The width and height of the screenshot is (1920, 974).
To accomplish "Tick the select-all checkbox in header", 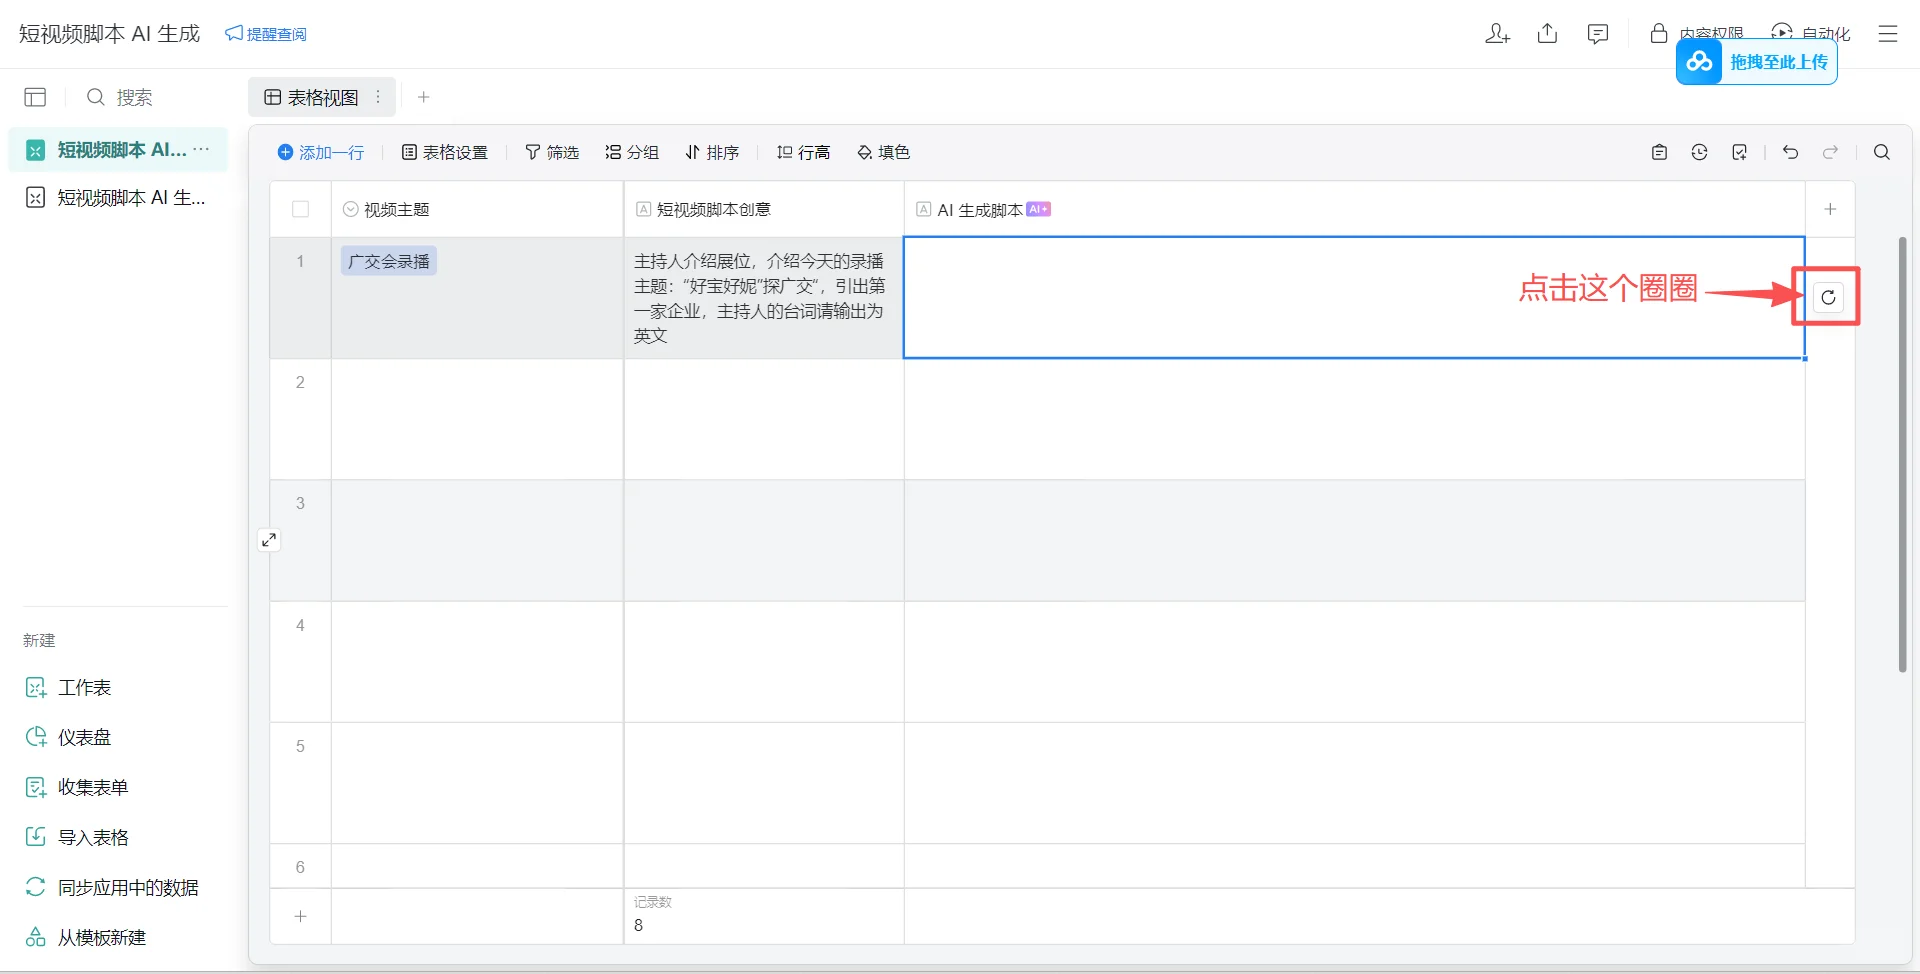I will coord(300,209).
